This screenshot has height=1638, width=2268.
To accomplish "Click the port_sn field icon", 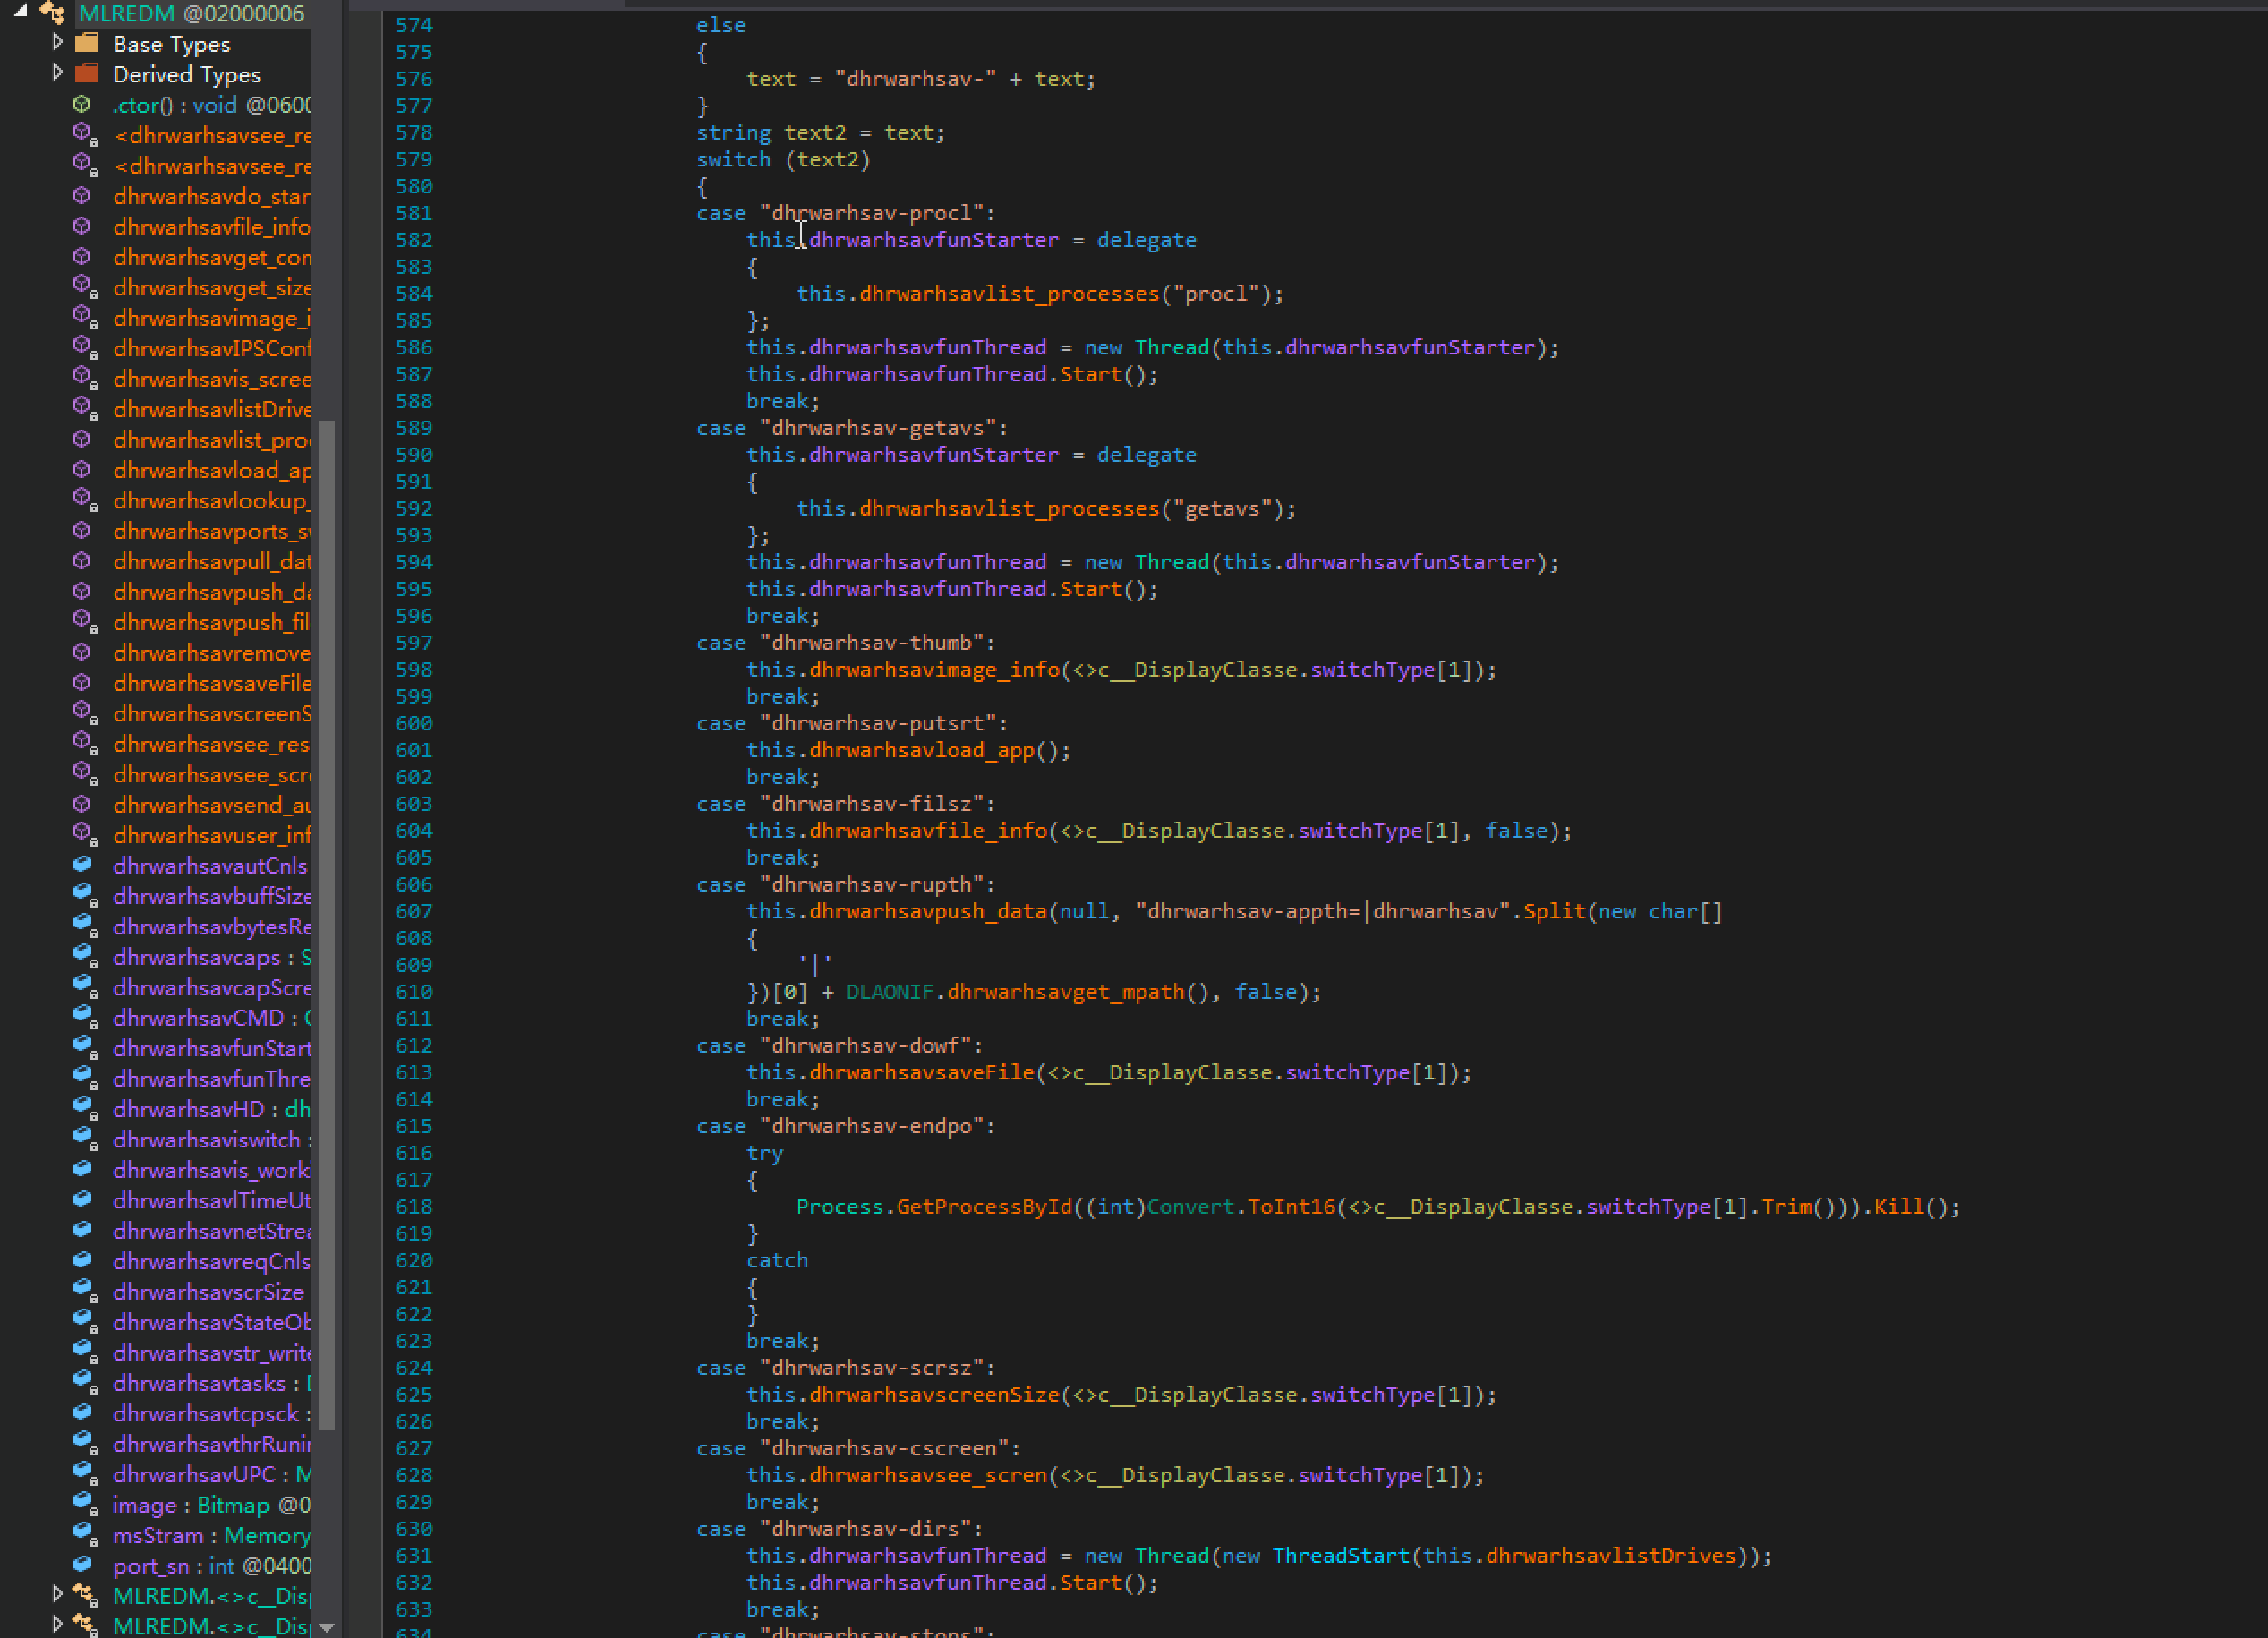I will [x=83, y=1565].
